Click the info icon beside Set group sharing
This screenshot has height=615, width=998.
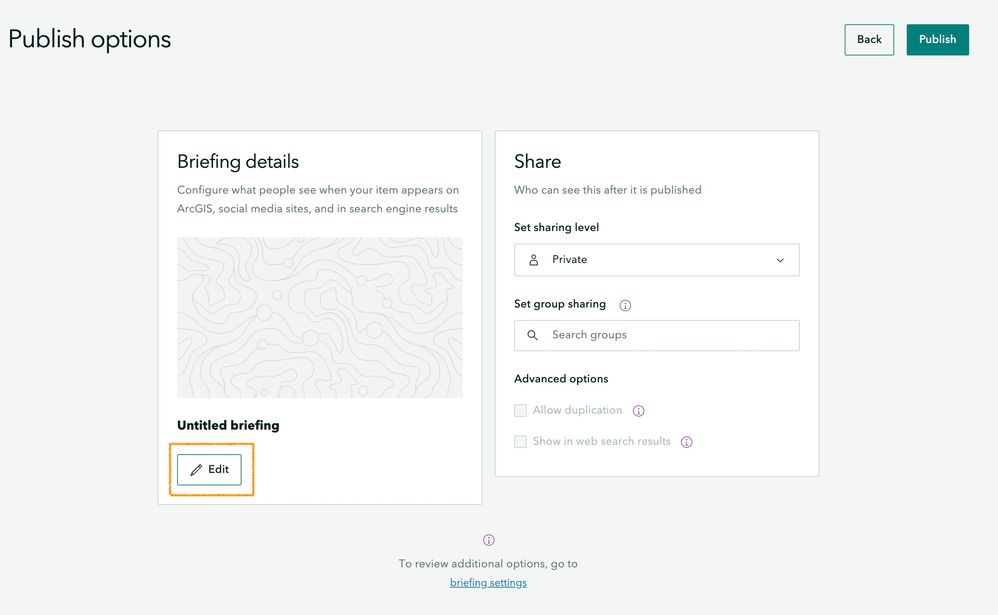click(x=625, y=306)
